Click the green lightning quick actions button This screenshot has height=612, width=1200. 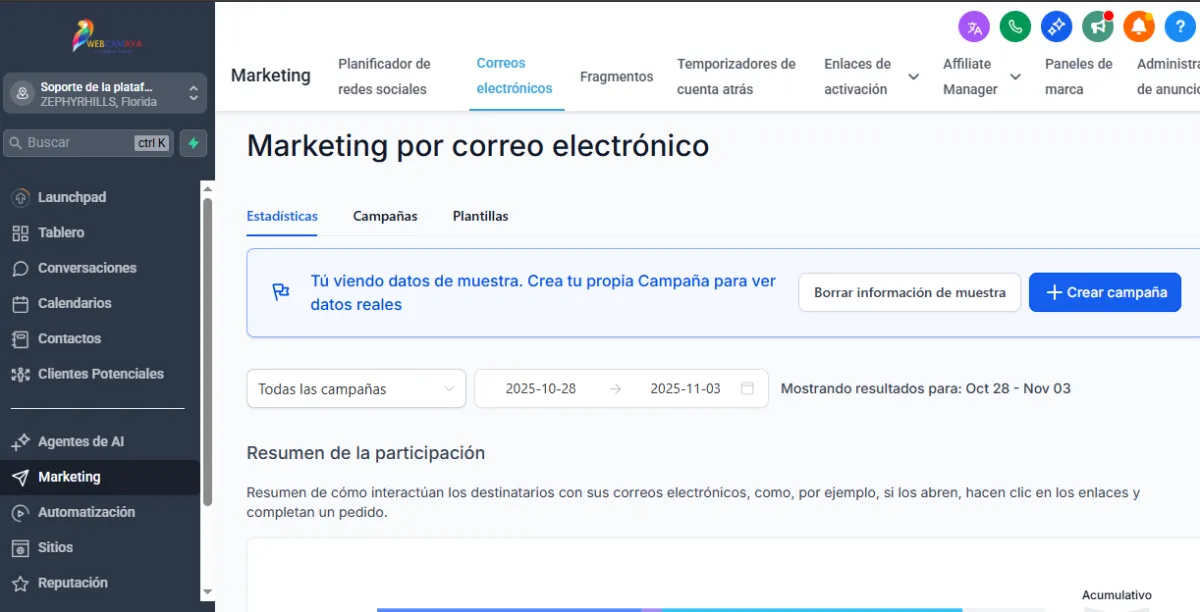[193, 143]
